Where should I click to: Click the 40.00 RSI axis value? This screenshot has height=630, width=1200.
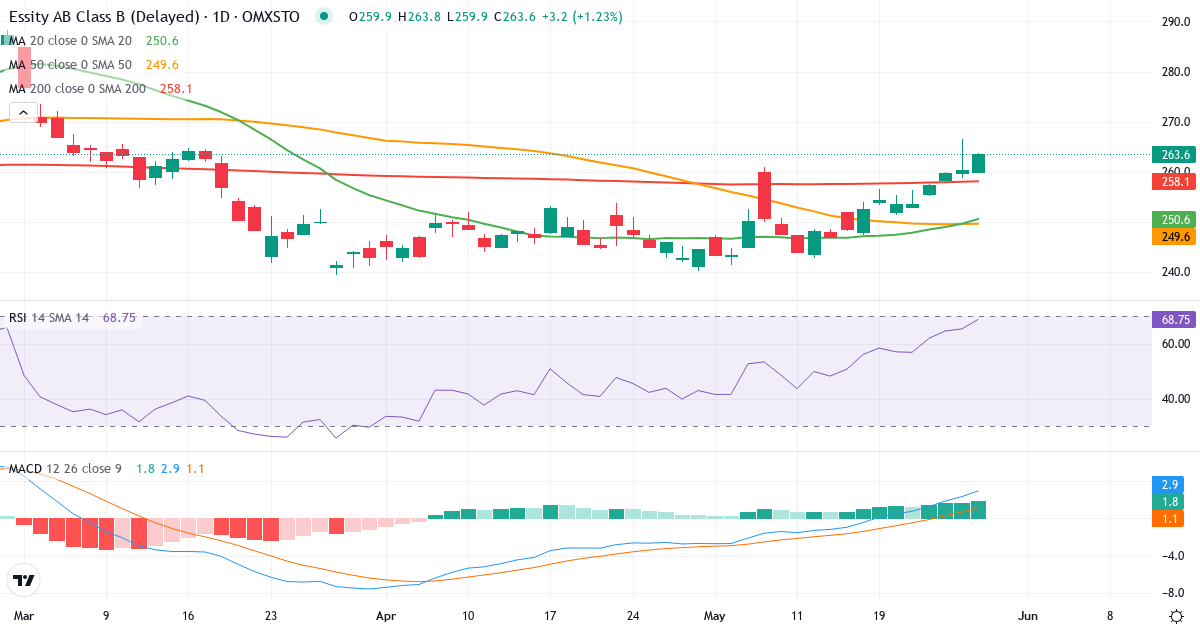pos(1175,399)
